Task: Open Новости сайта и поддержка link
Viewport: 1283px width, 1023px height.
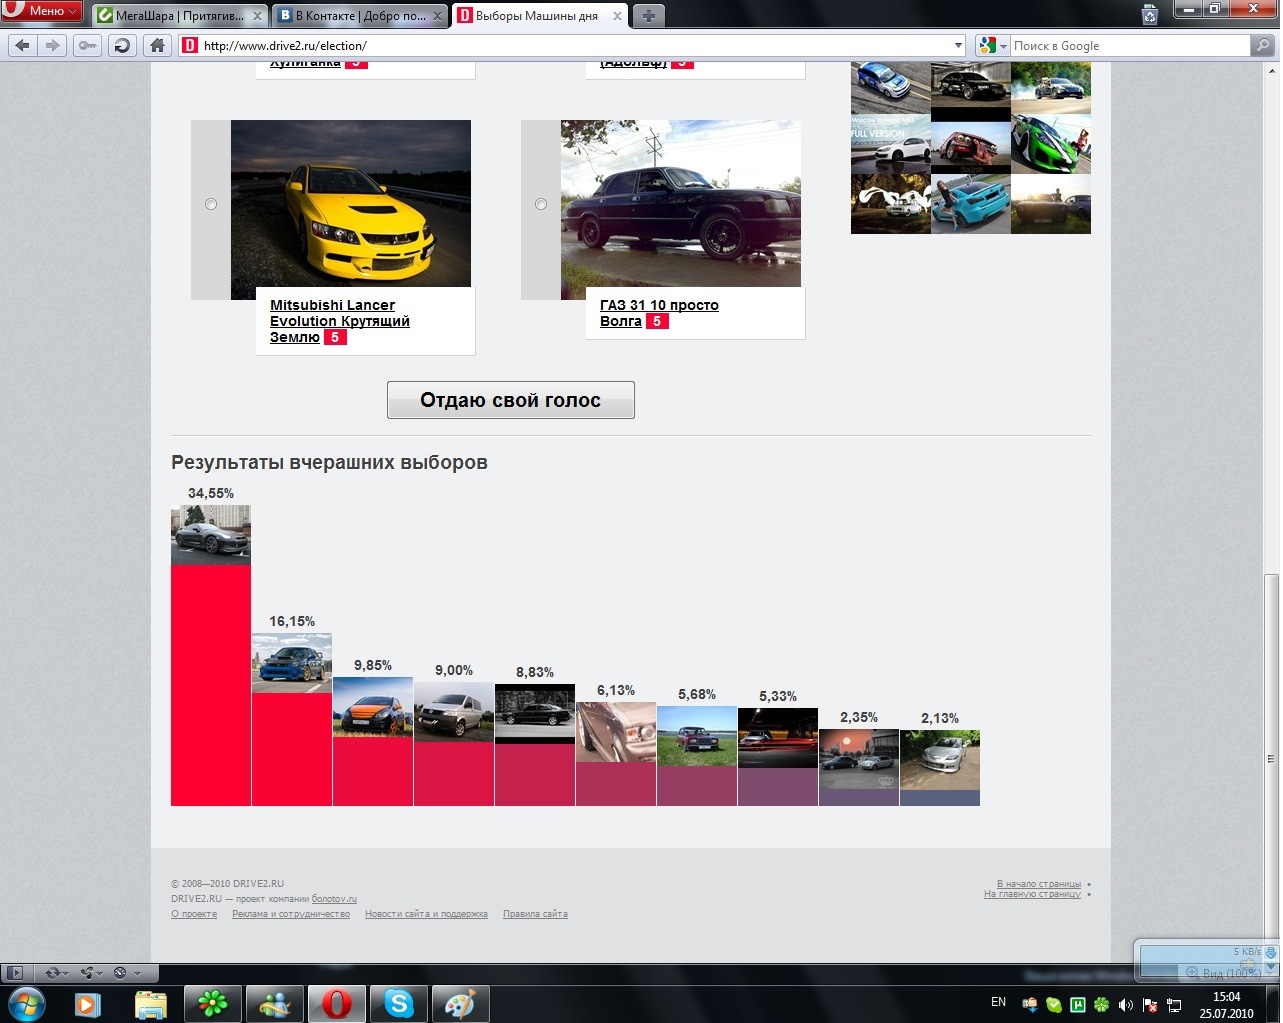Action: click(426, 914)
